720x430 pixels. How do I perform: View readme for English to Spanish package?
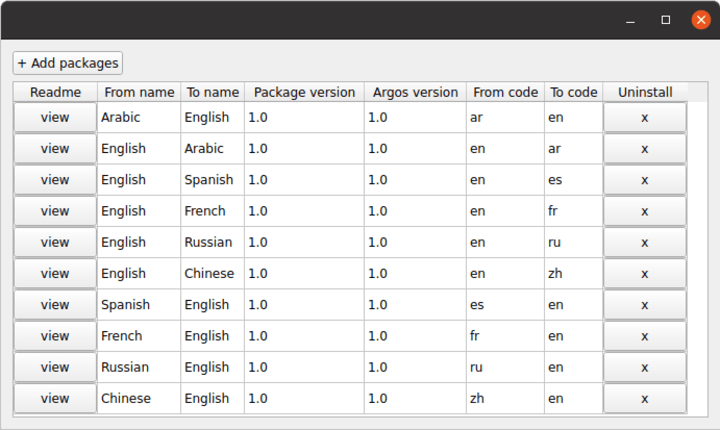55,180
